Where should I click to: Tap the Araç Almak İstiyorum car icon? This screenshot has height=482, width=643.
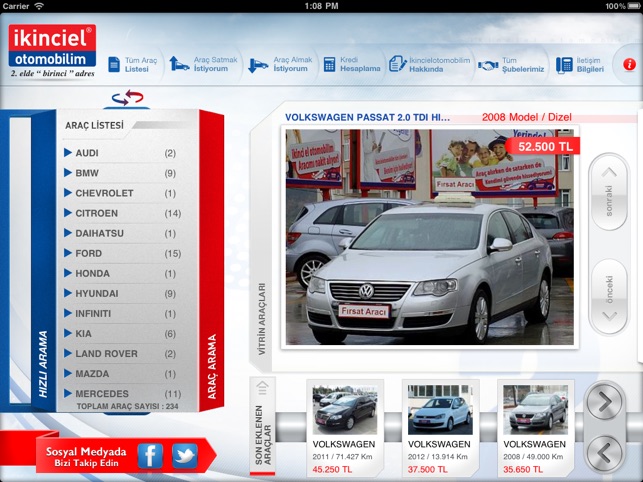pyautogui.click(x=258, y=66)
